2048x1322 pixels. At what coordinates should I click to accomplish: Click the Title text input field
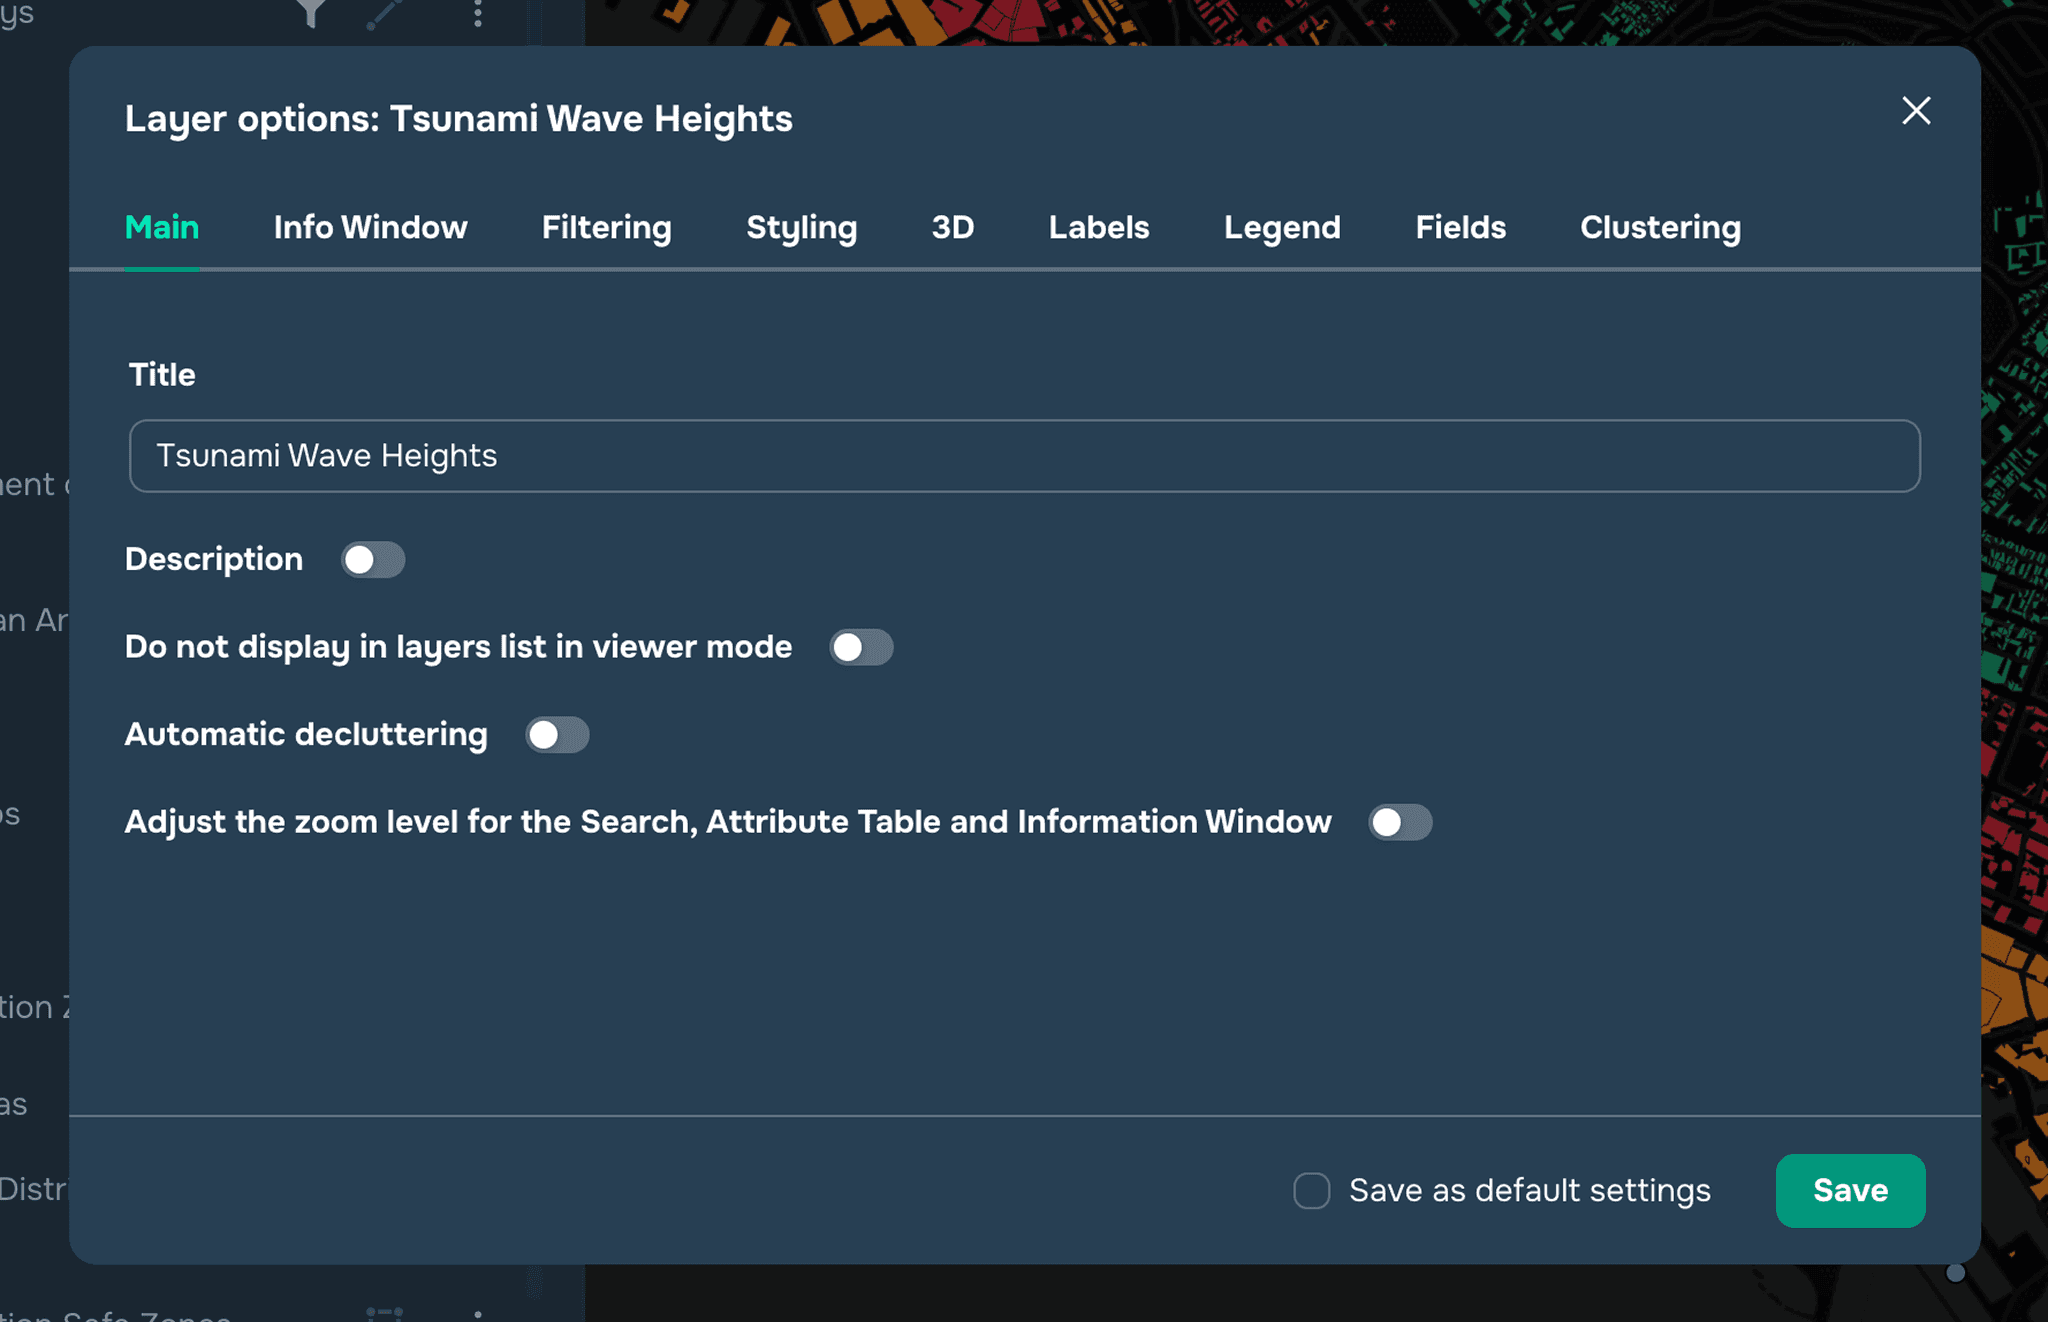pos(1024,456)
